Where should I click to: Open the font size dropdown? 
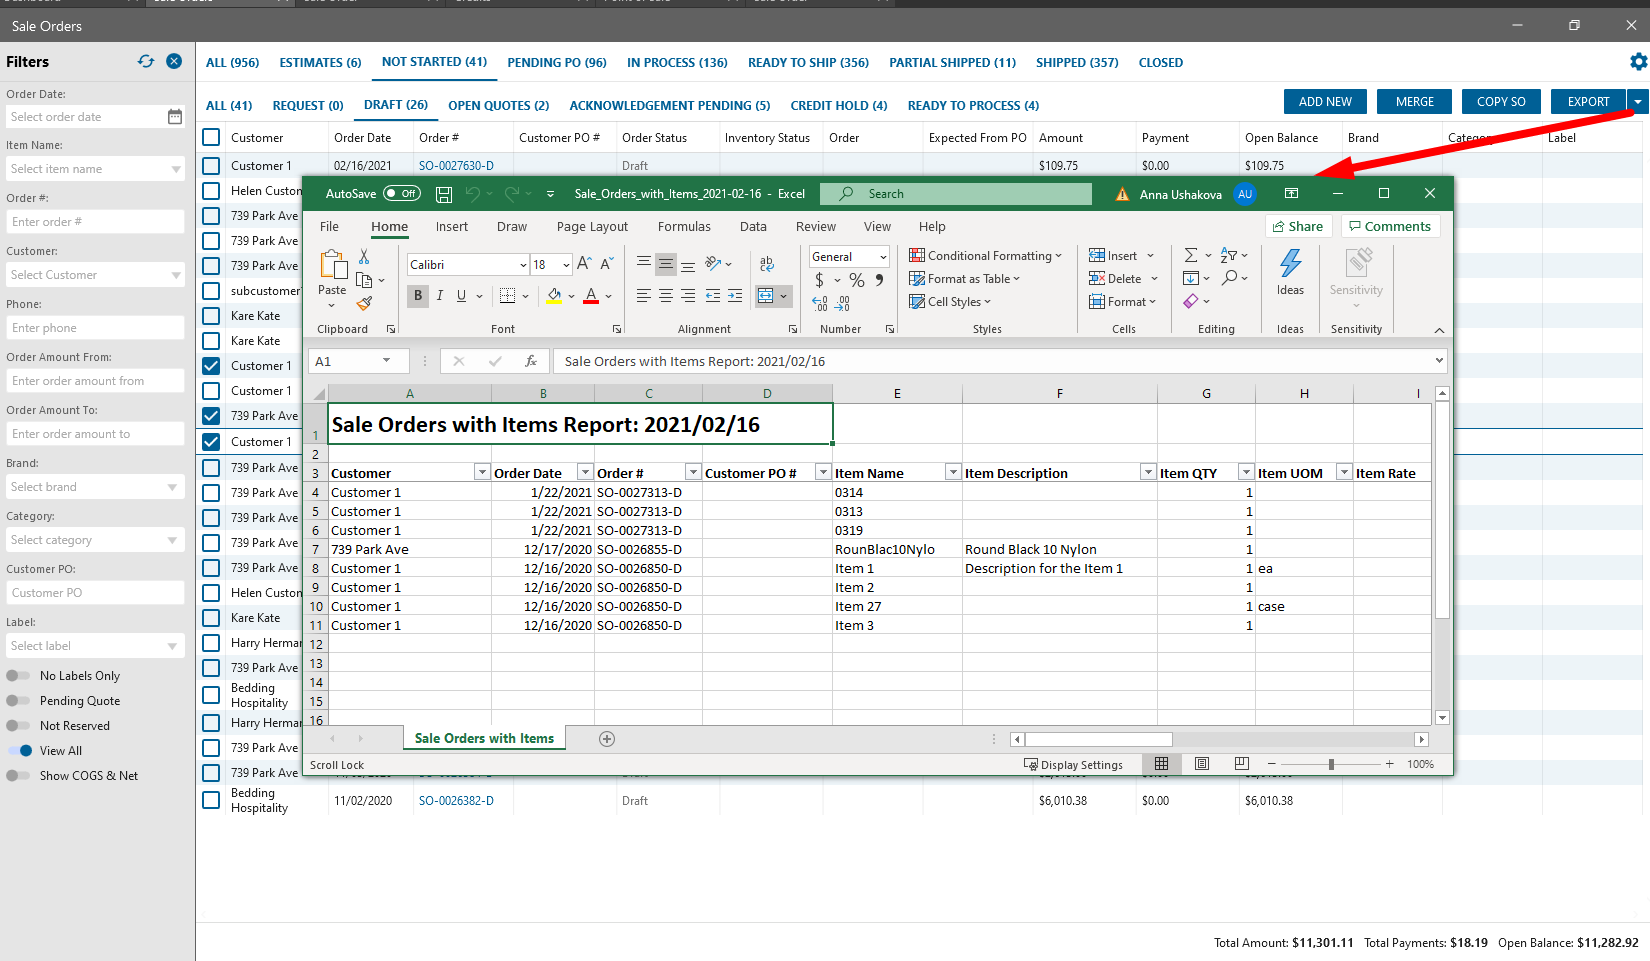click(566, 265)
